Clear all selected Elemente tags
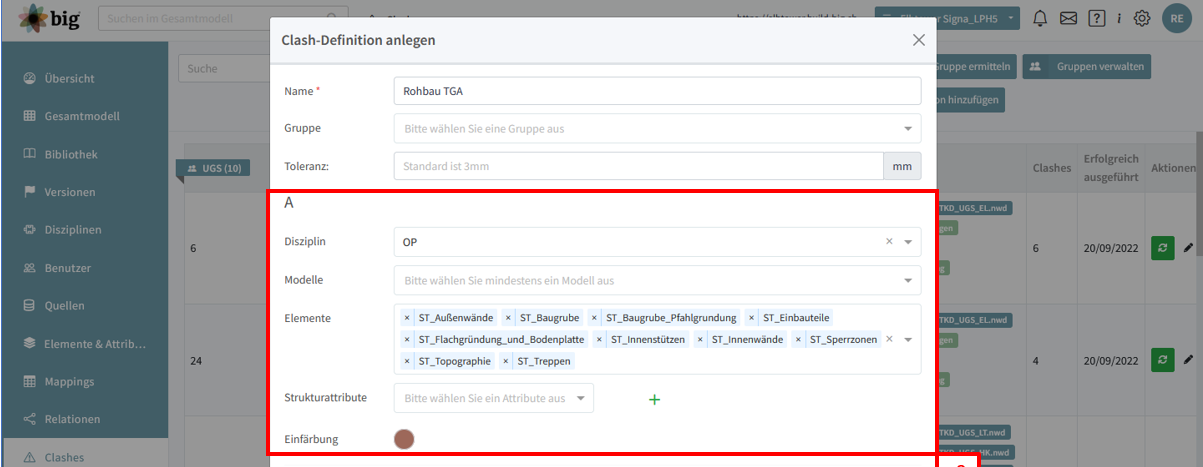 (x=889, y=339)
